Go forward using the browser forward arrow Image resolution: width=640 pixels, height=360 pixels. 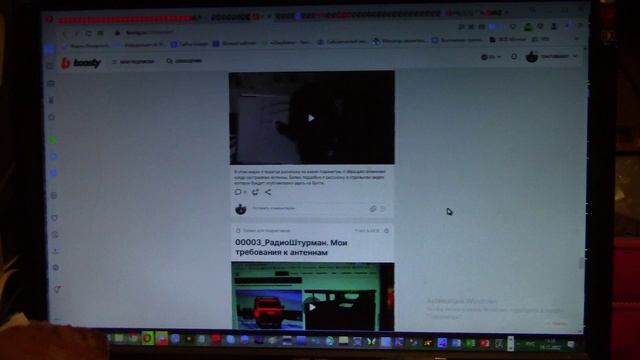[x=76, y=33]
